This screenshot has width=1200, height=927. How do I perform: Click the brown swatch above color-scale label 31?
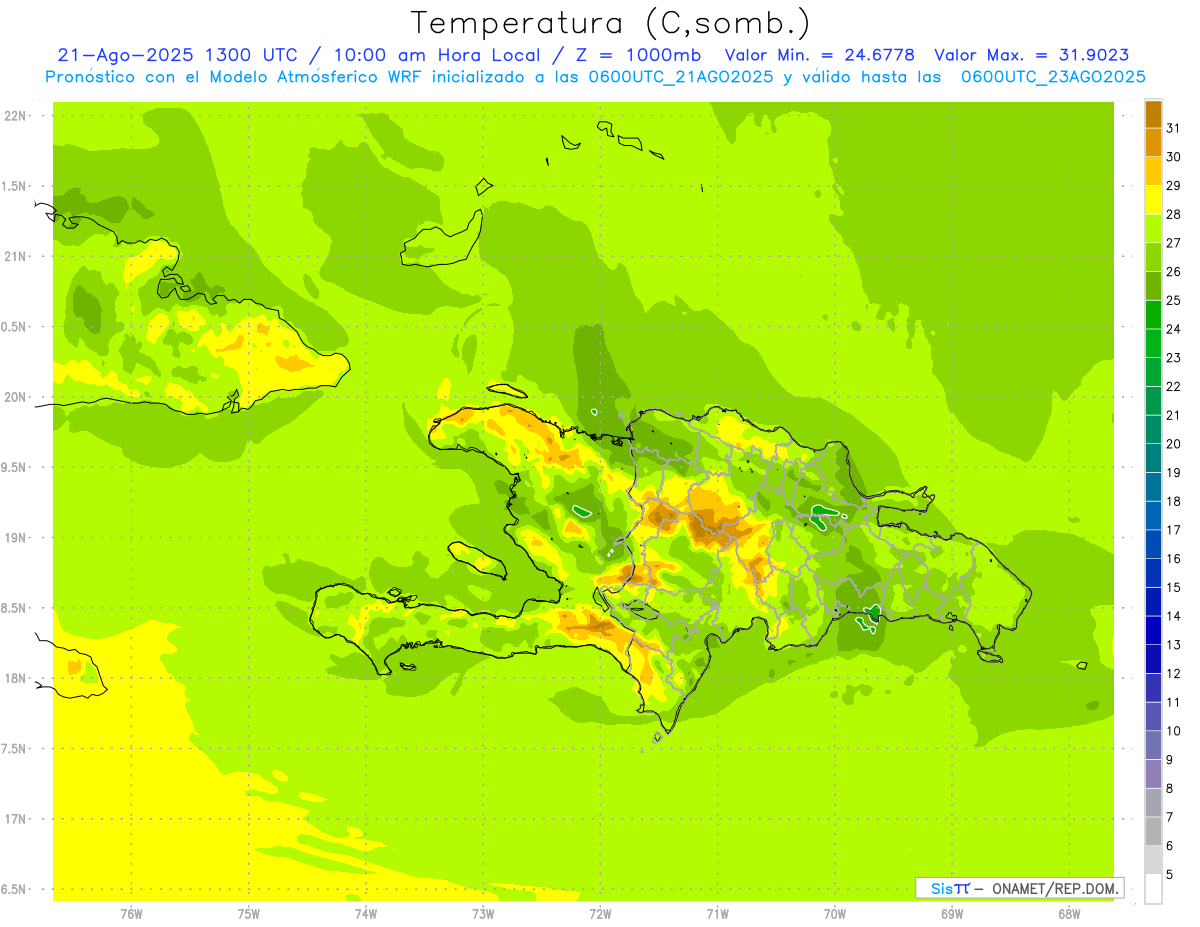pos(1153,114)
